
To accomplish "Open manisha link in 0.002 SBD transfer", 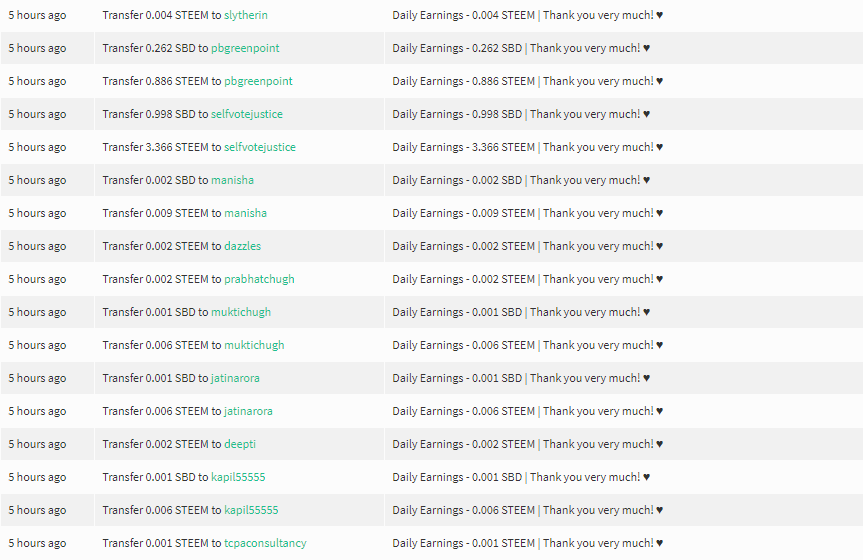I will [x=232, y=180].
